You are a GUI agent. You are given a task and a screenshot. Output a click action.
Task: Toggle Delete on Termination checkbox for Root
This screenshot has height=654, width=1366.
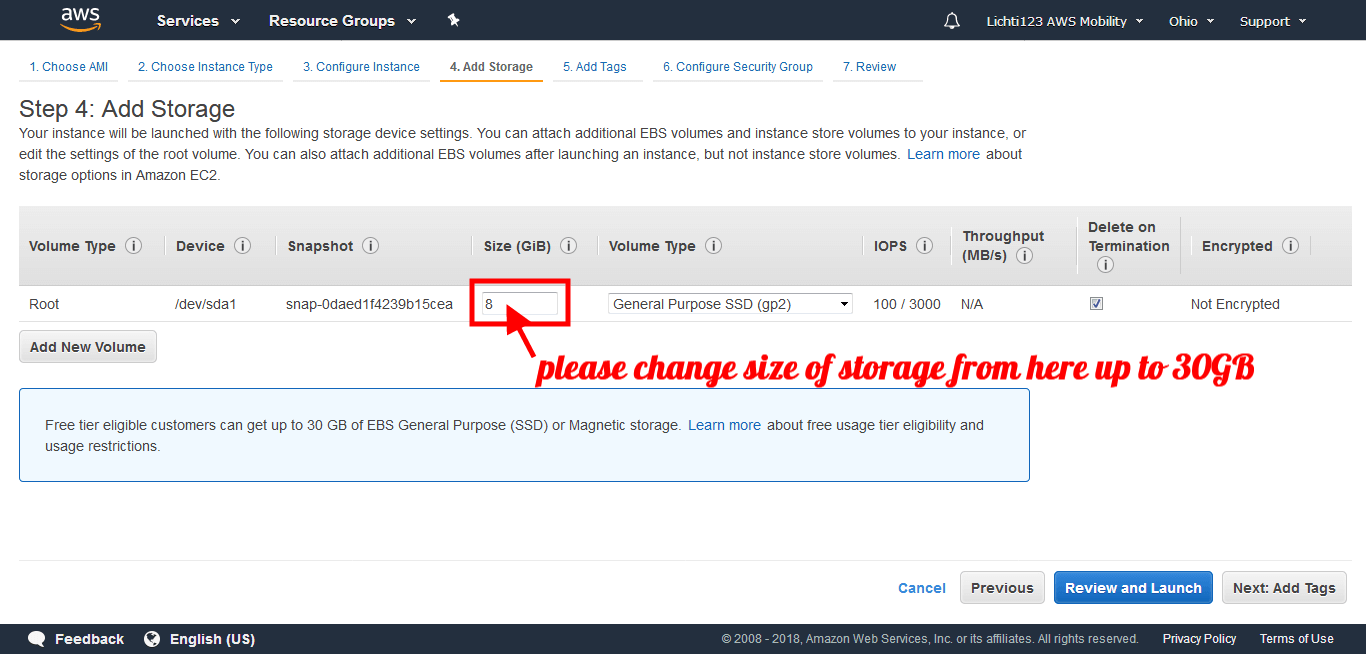(x=1096, y=304)
